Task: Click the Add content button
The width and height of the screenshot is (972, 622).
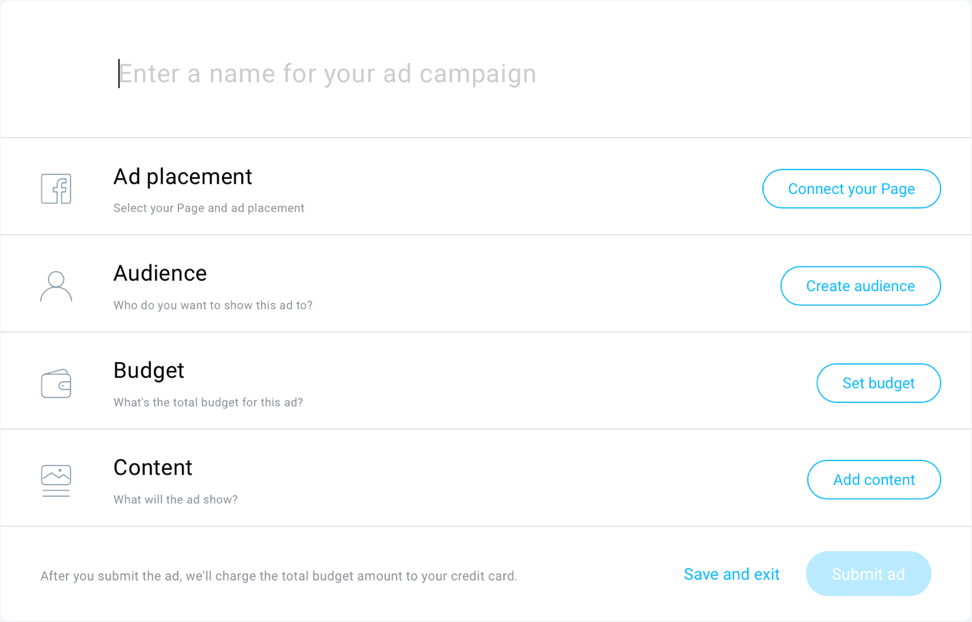Action: (x=874, y=480)
